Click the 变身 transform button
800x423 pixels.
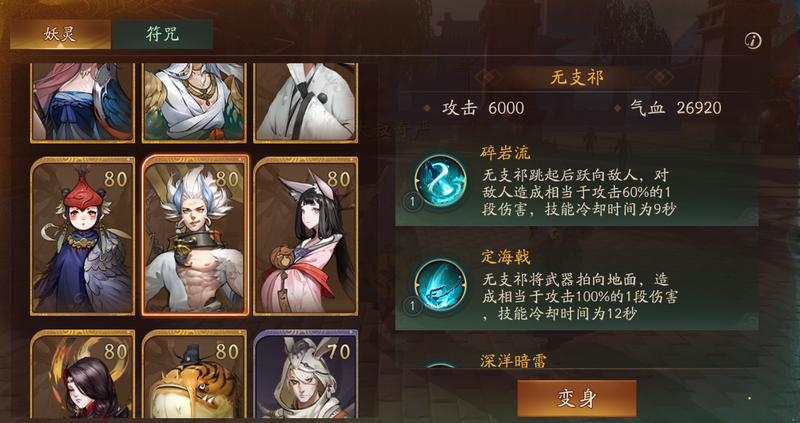tap(577, 399)
